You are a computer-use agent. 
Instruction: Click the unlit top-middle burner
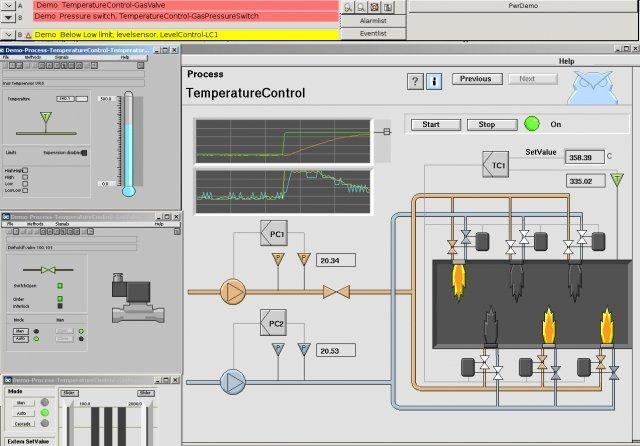(516, 282)
